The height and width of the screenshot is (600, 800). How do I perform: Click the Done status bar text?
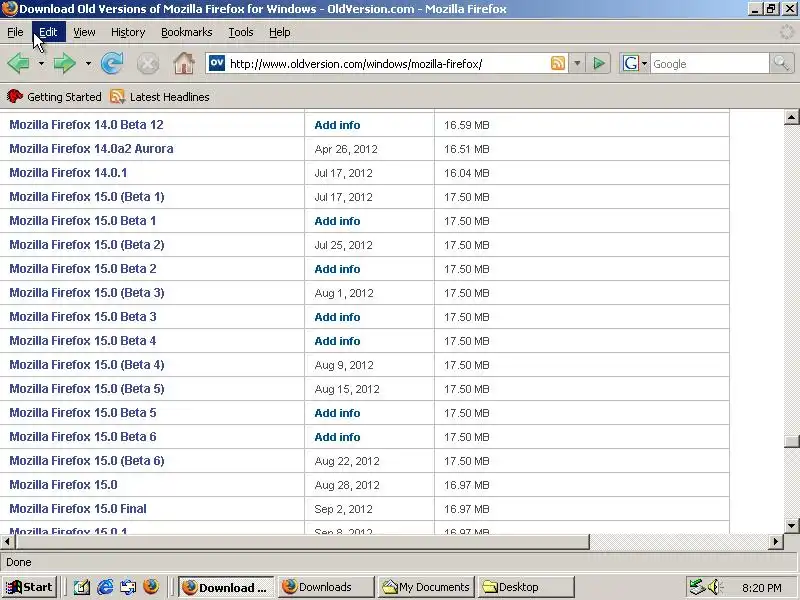(x=19, y=562)
